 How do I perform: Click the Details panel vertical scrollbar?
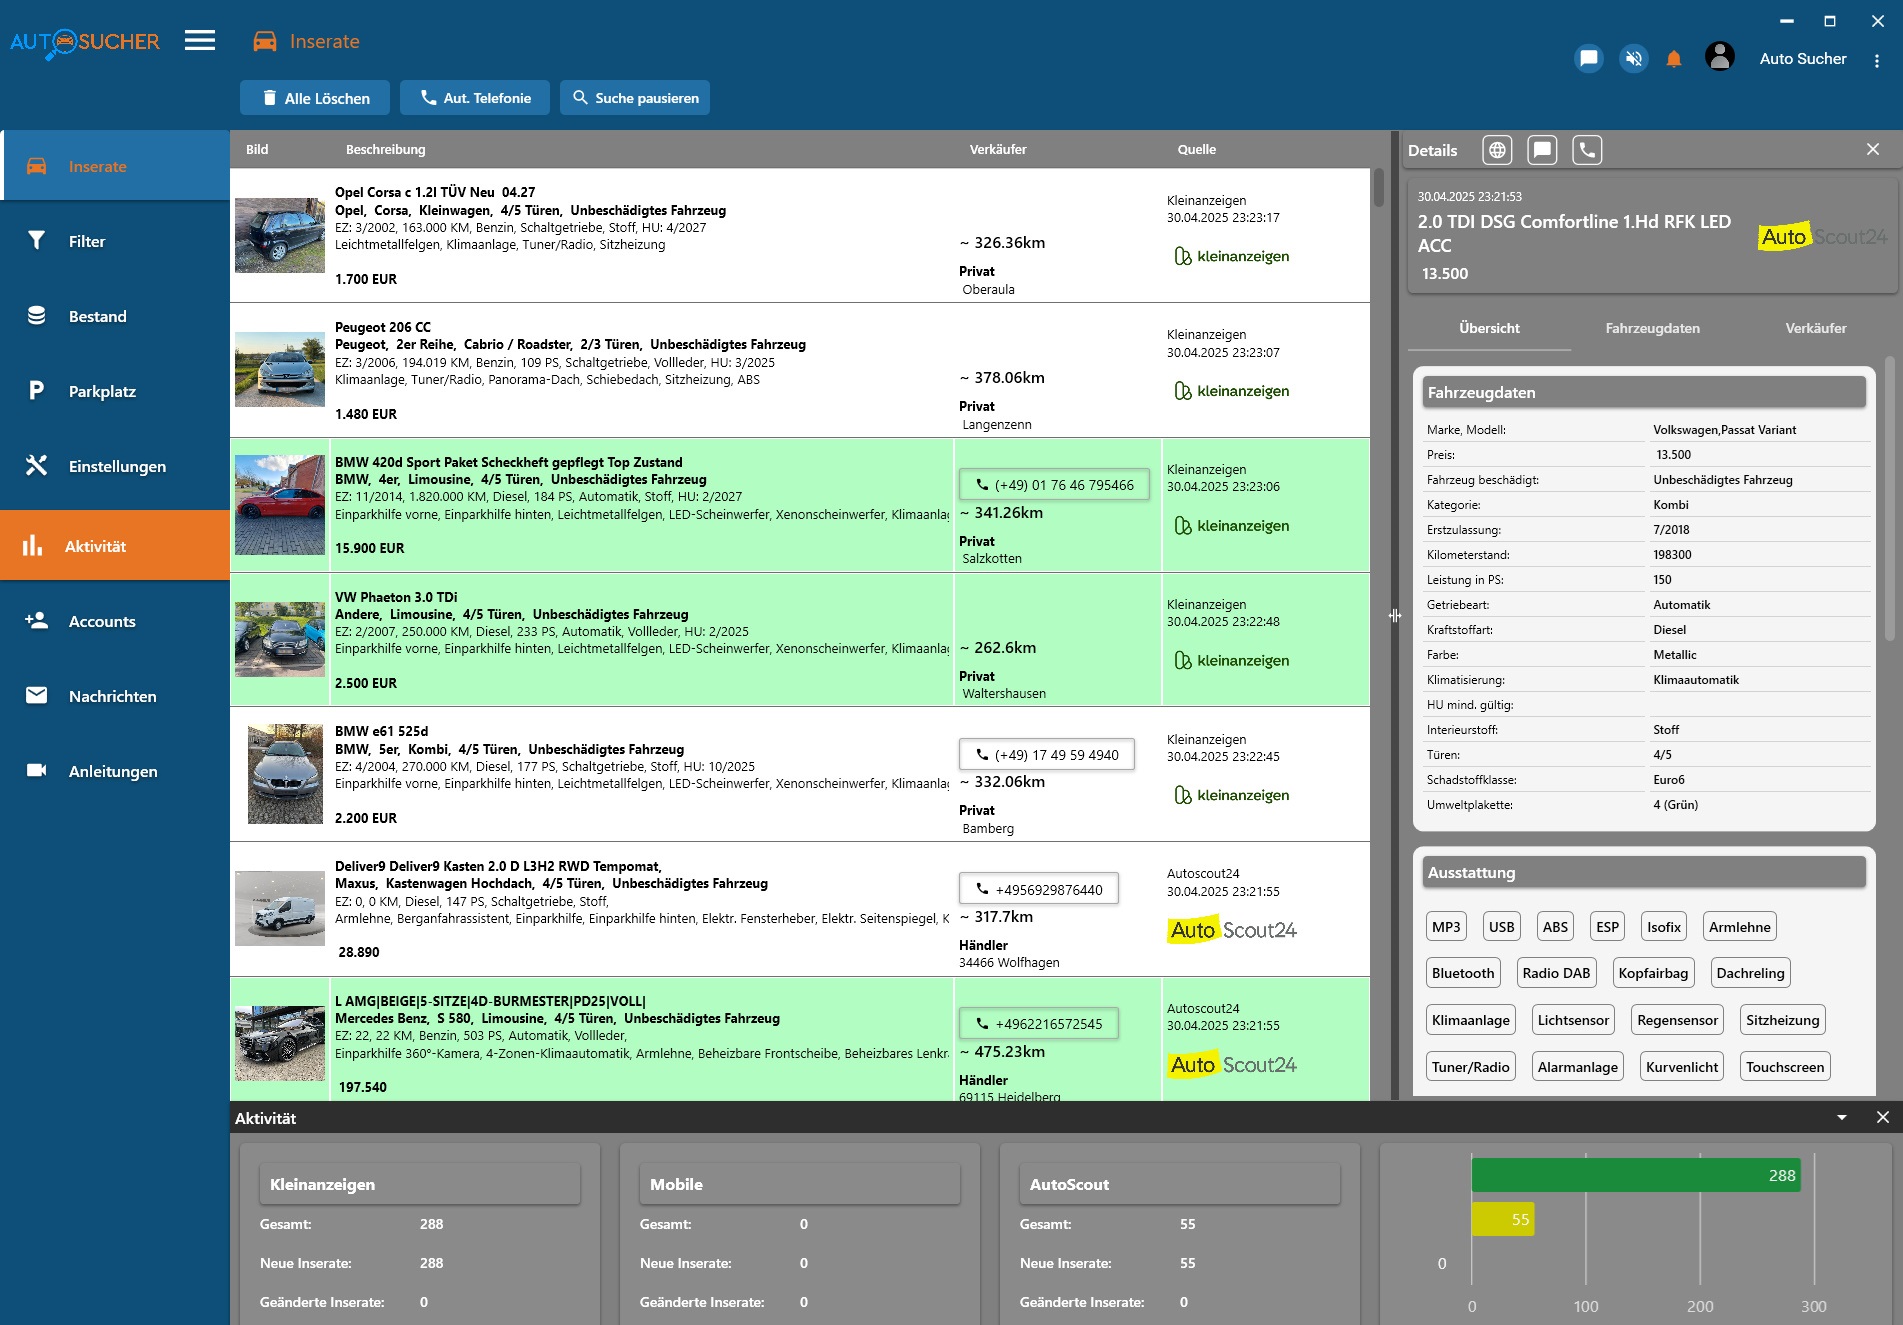click(x=1889, y=500)
